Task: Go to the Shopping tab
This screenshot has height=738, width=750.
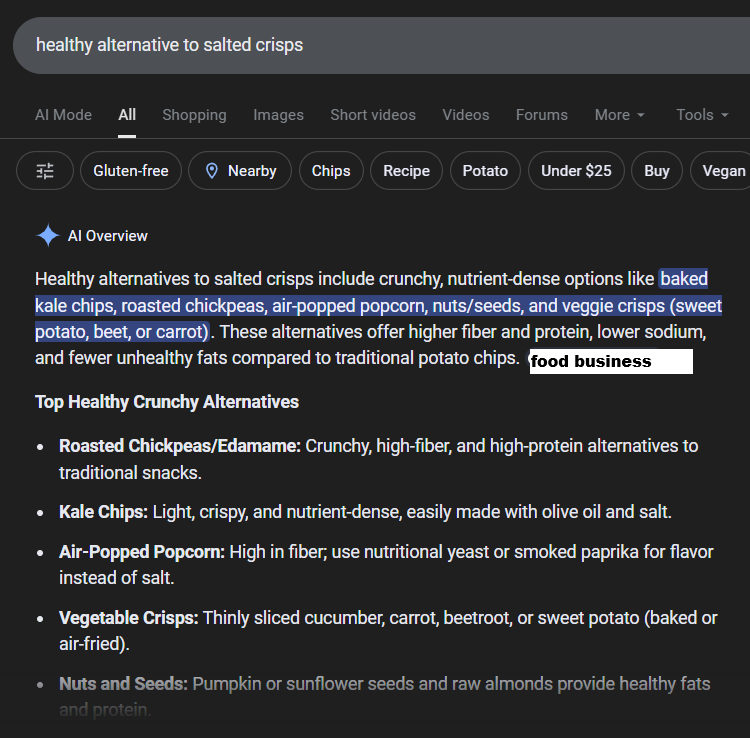Action: 194,115
